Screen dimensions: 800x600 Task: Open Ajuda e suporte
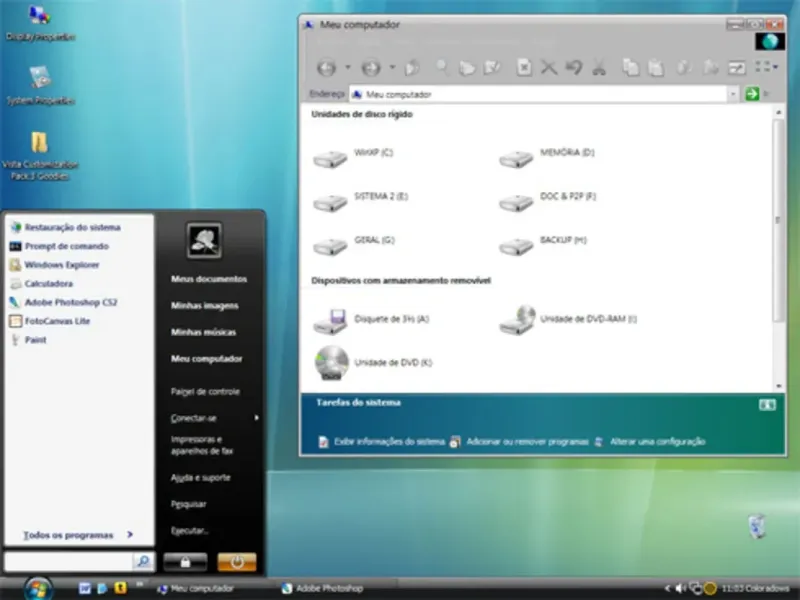click(x=201, y=478)
